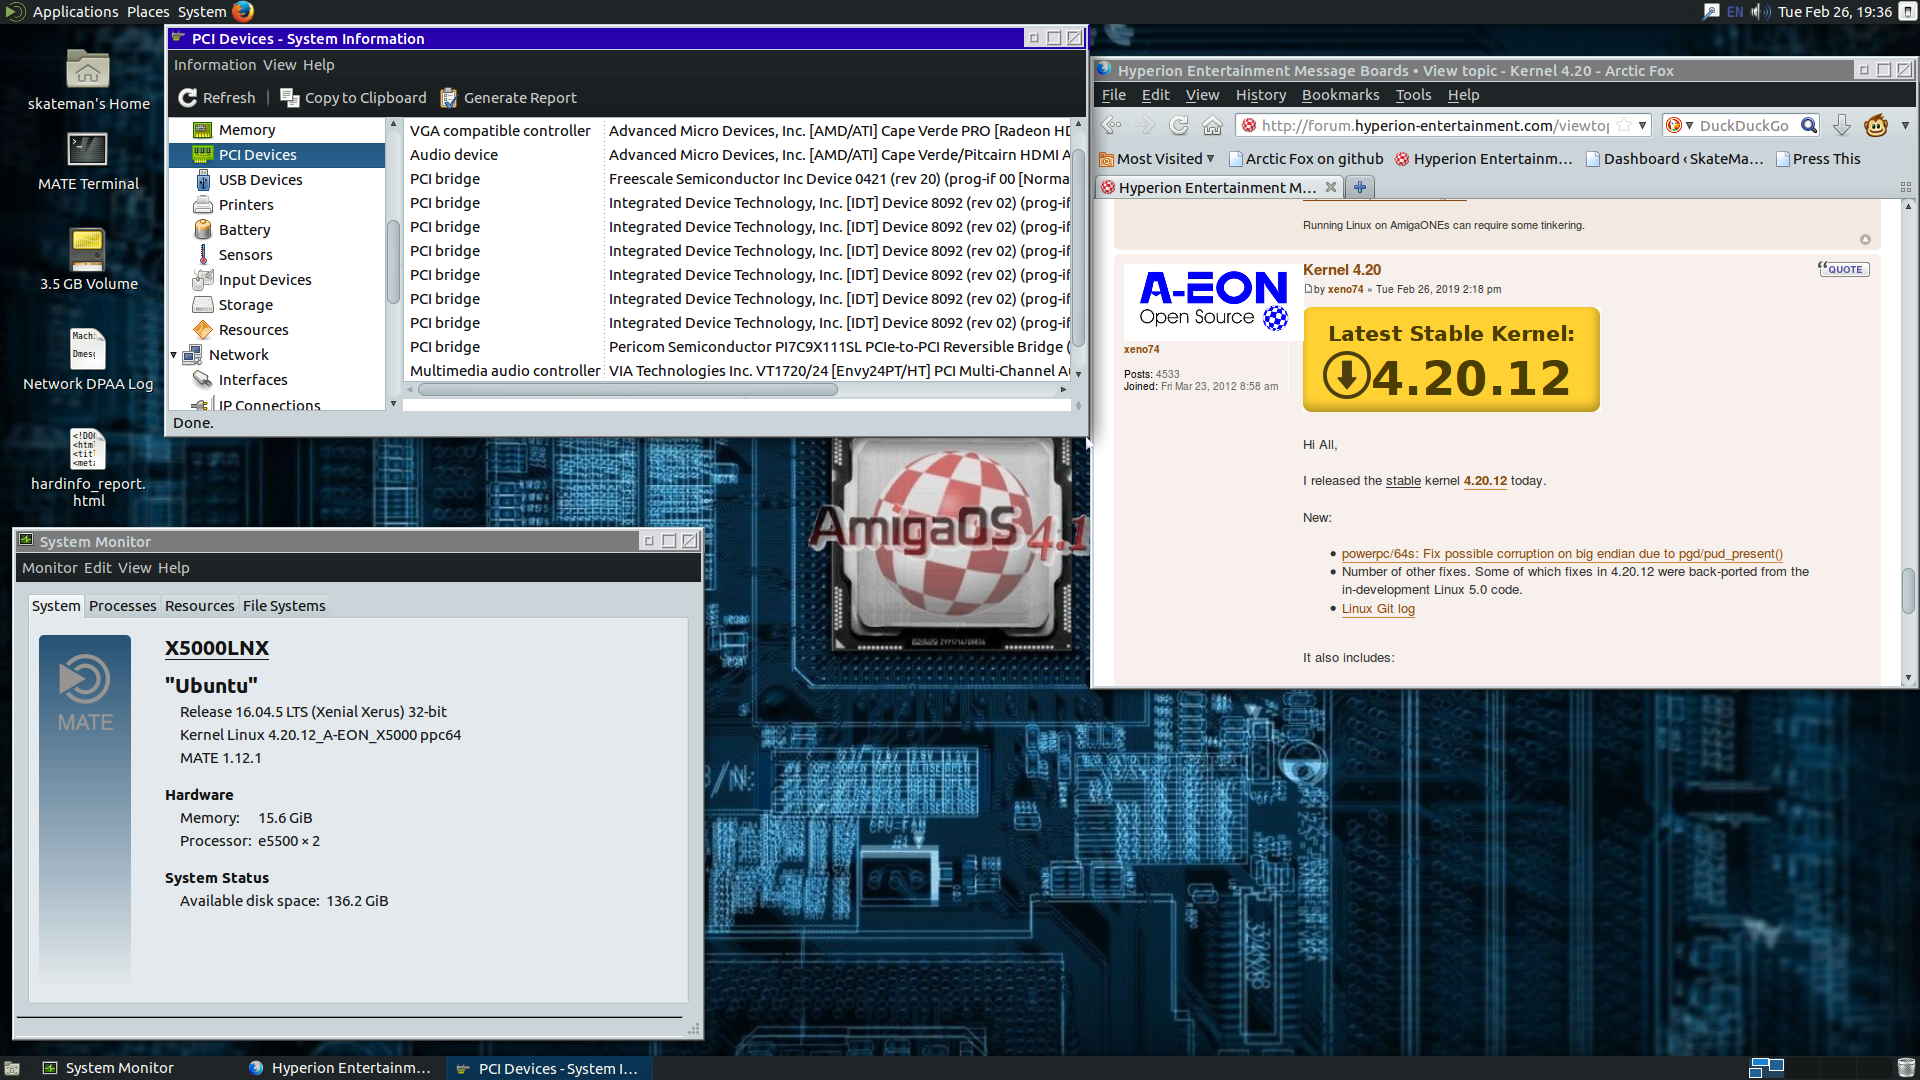Open the powerpc/64s fix link

tap(1562, 554)
